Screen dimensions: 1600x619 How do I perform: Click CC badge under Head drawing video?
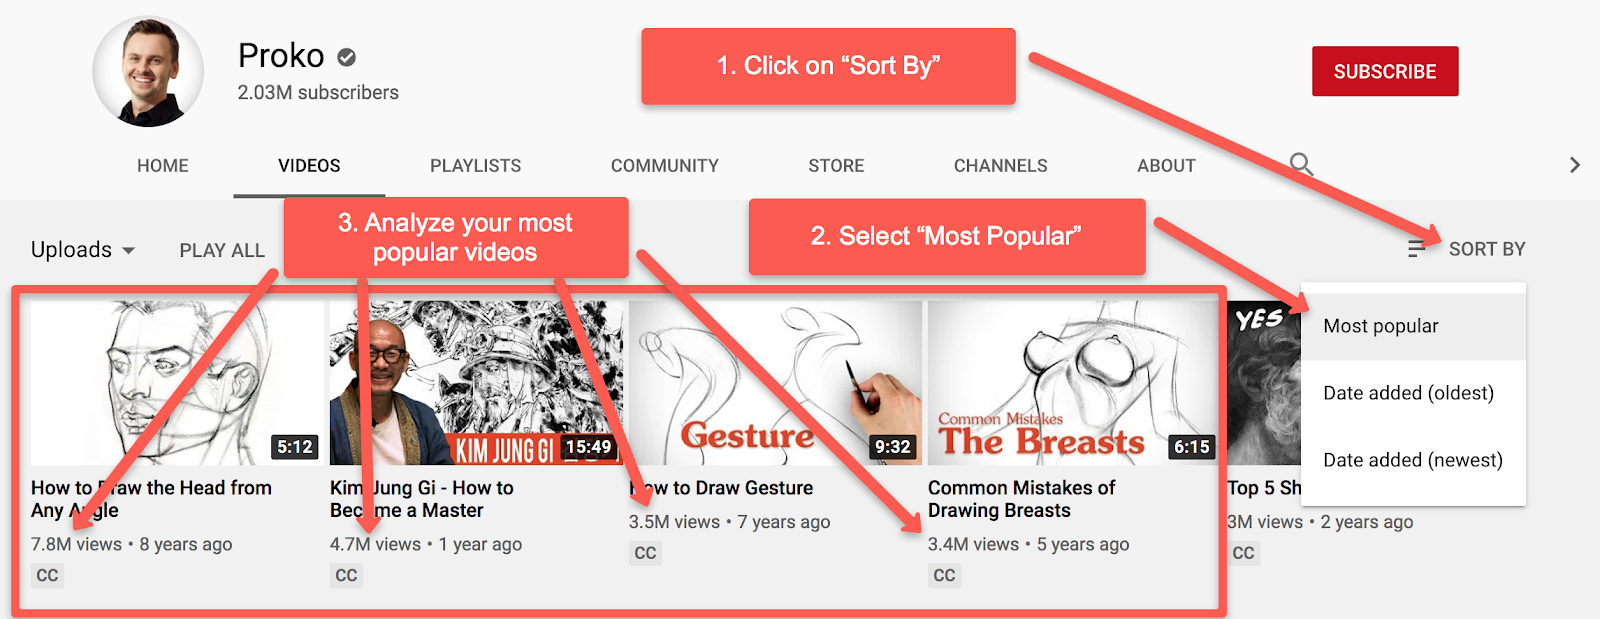coord(47,575)
